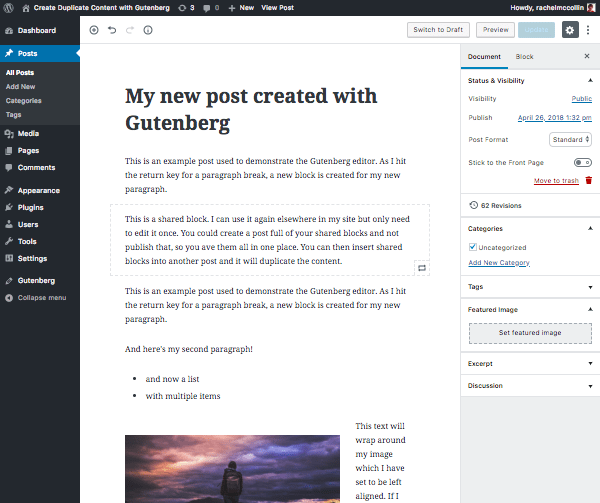Open Plugins in the admin sidebar
600x503 pixels.
pyautogui.click(x=31, y=207)
